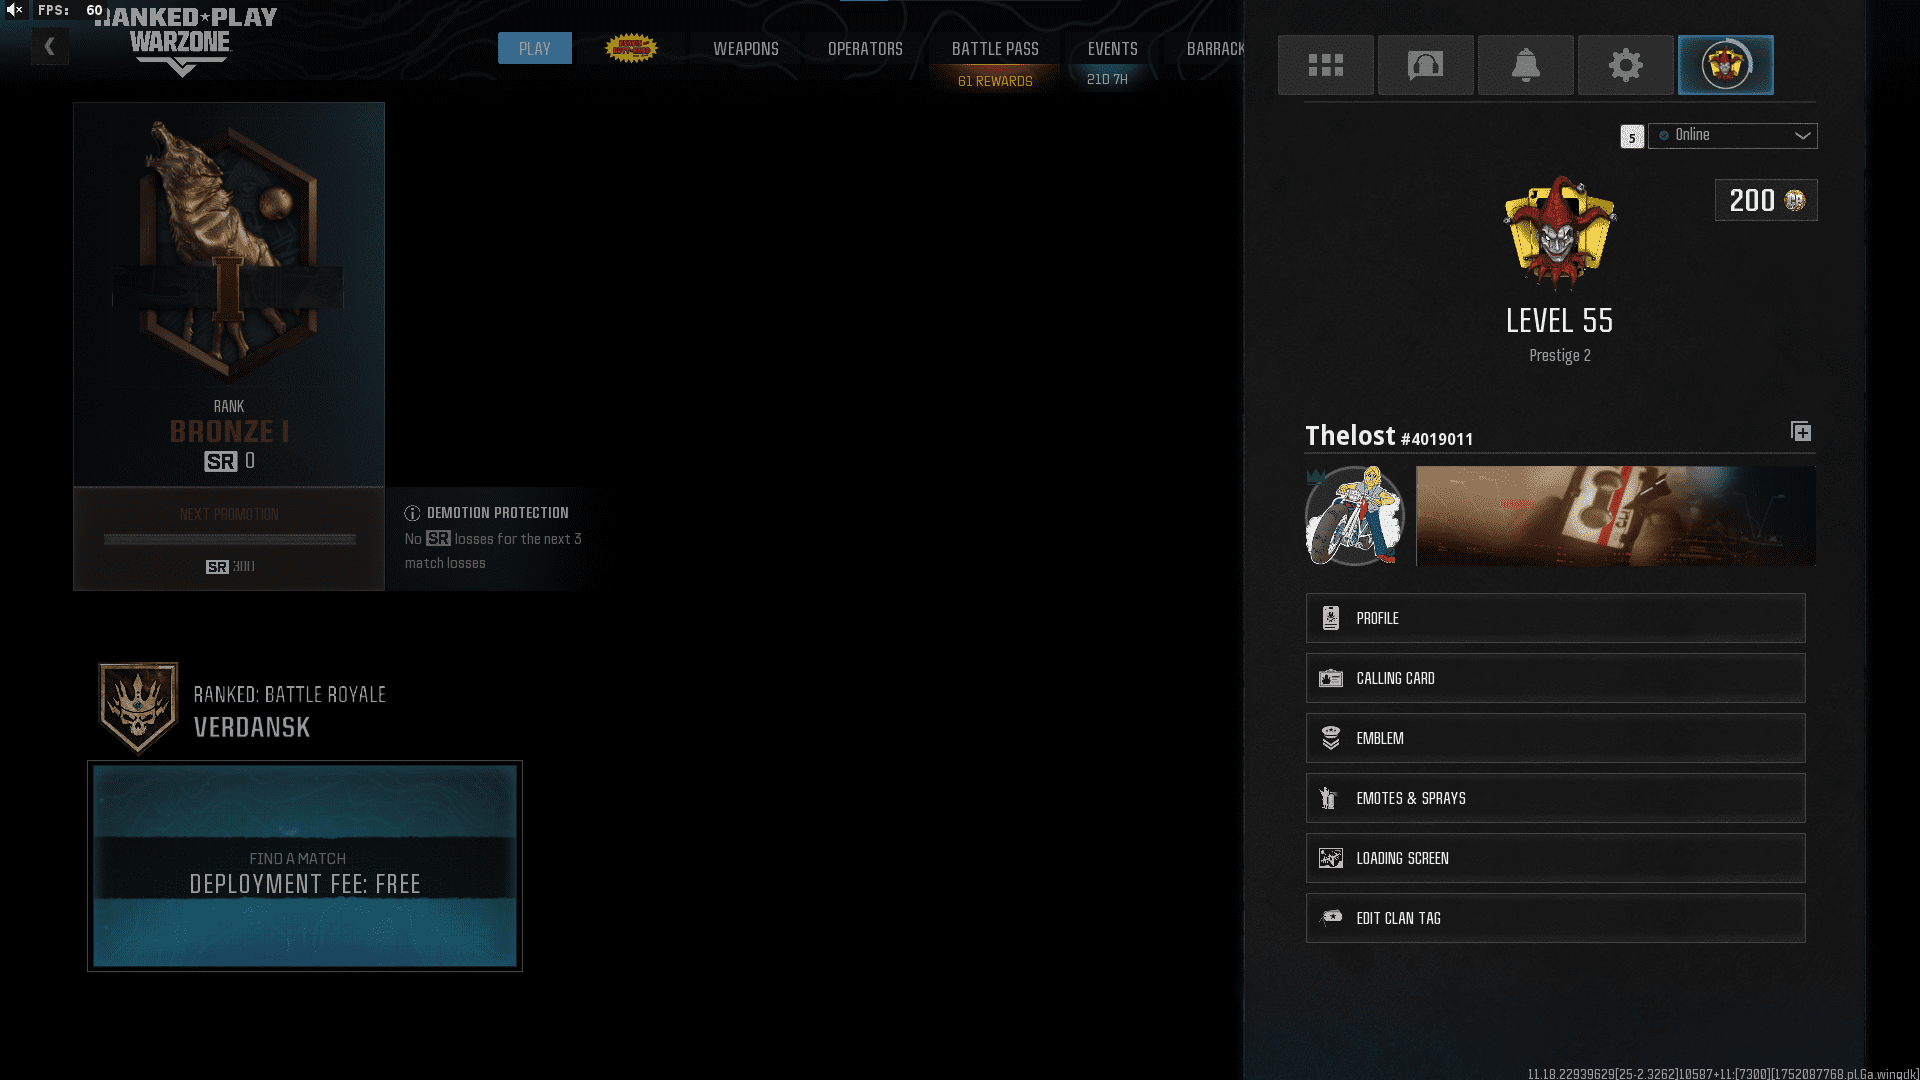
Task: Switch to the WEAPONS tab
Action: point(745,48)
